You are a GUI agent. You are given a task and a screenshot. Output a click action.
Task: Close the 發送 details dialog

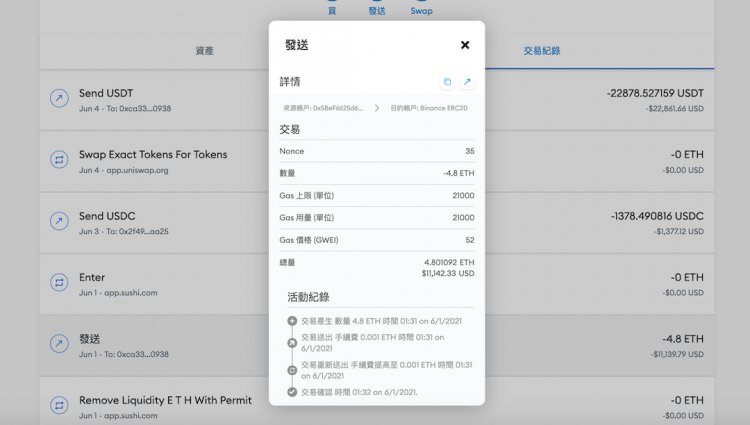(465, 45)
